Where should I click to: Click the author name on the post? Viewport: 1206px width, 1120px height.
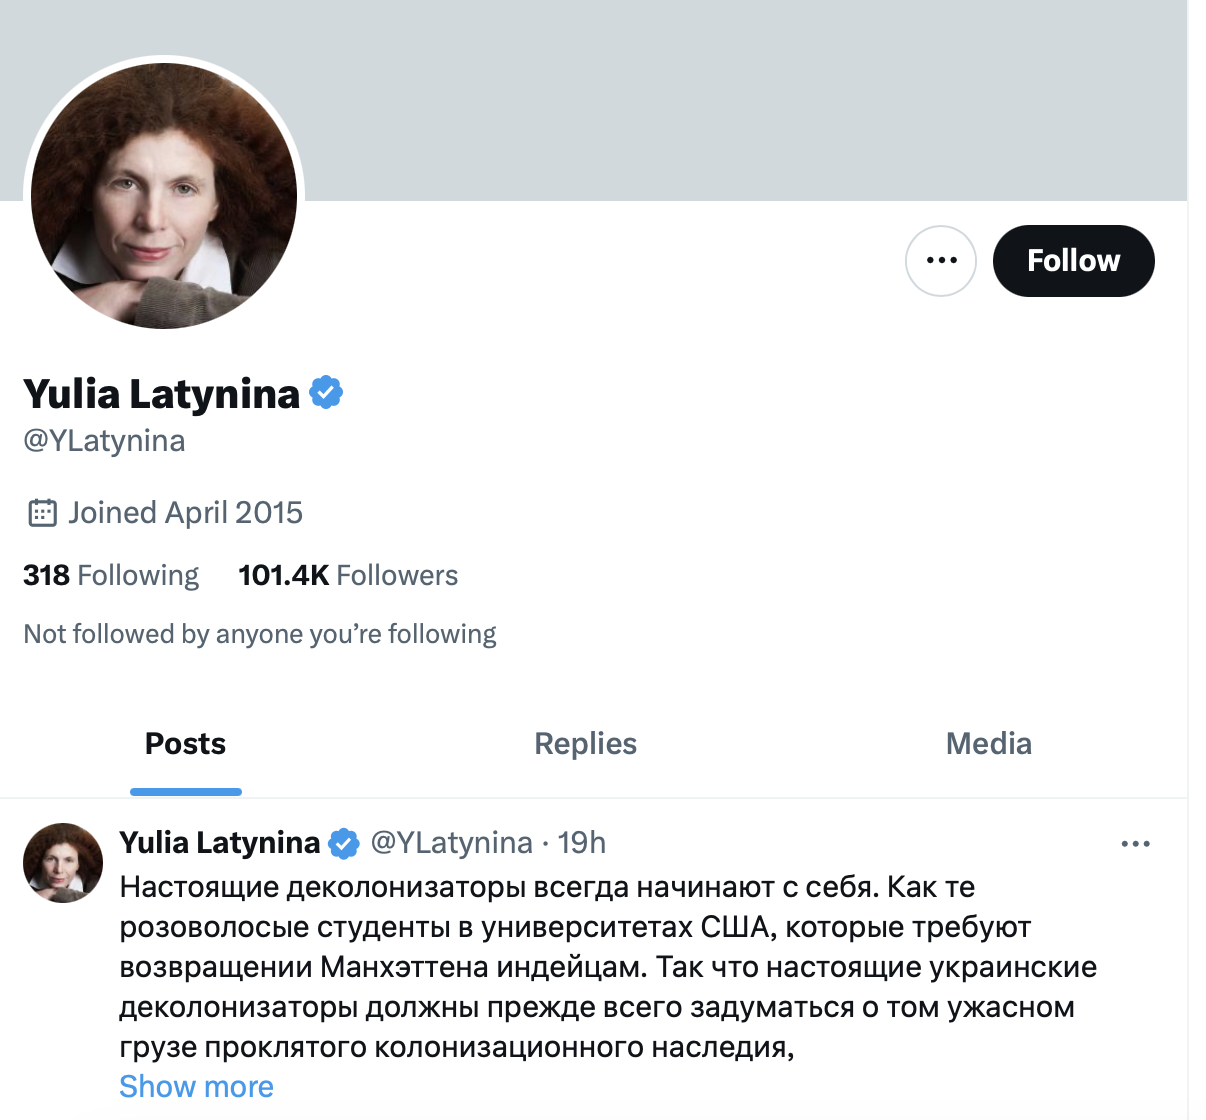(x=219, y=843)
